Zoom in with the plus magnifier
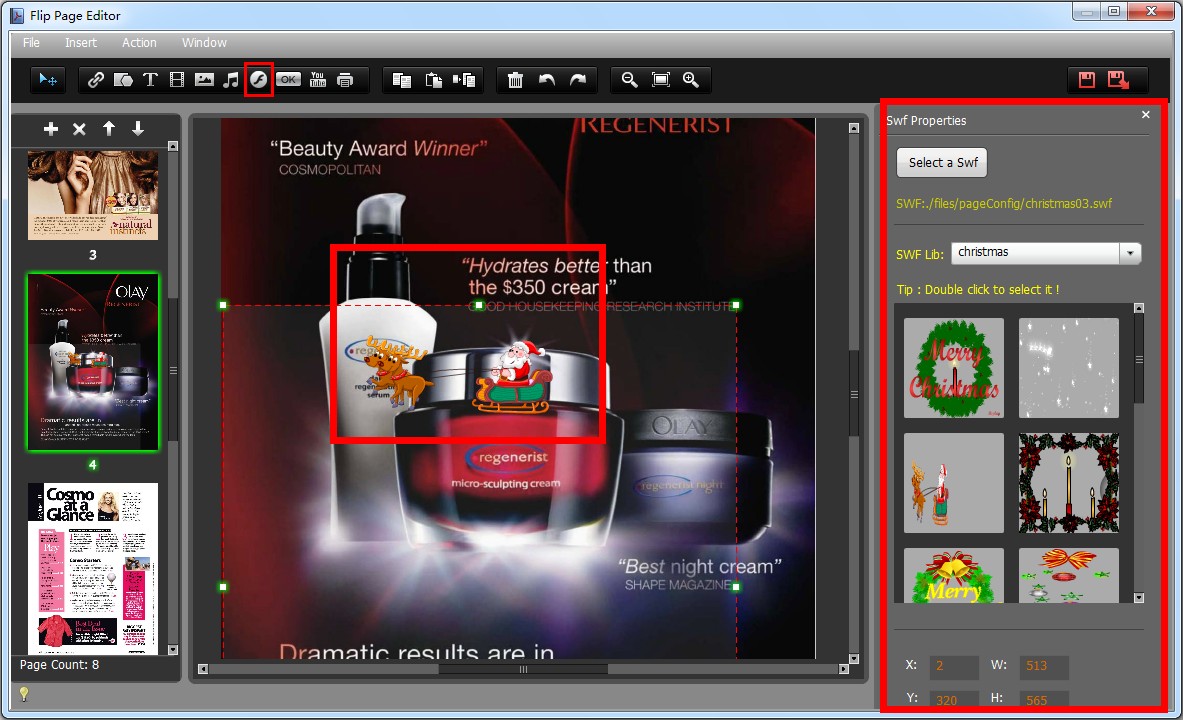Image resolution: width=1183 pixels, height=720 pixels. [x=691, y=79]
